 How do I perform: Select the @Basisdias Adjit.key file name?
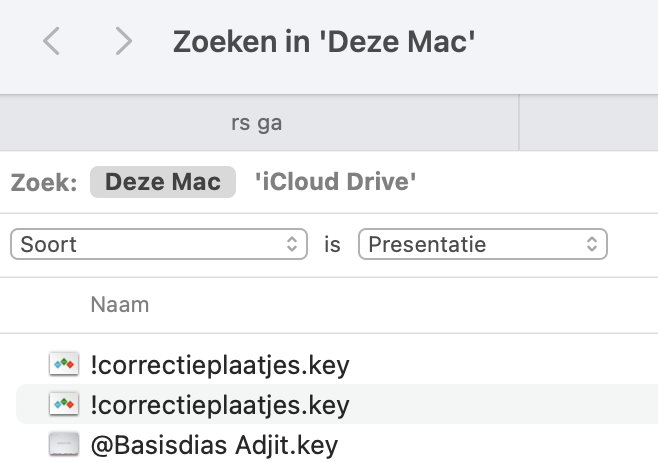[x=214, y=445]
